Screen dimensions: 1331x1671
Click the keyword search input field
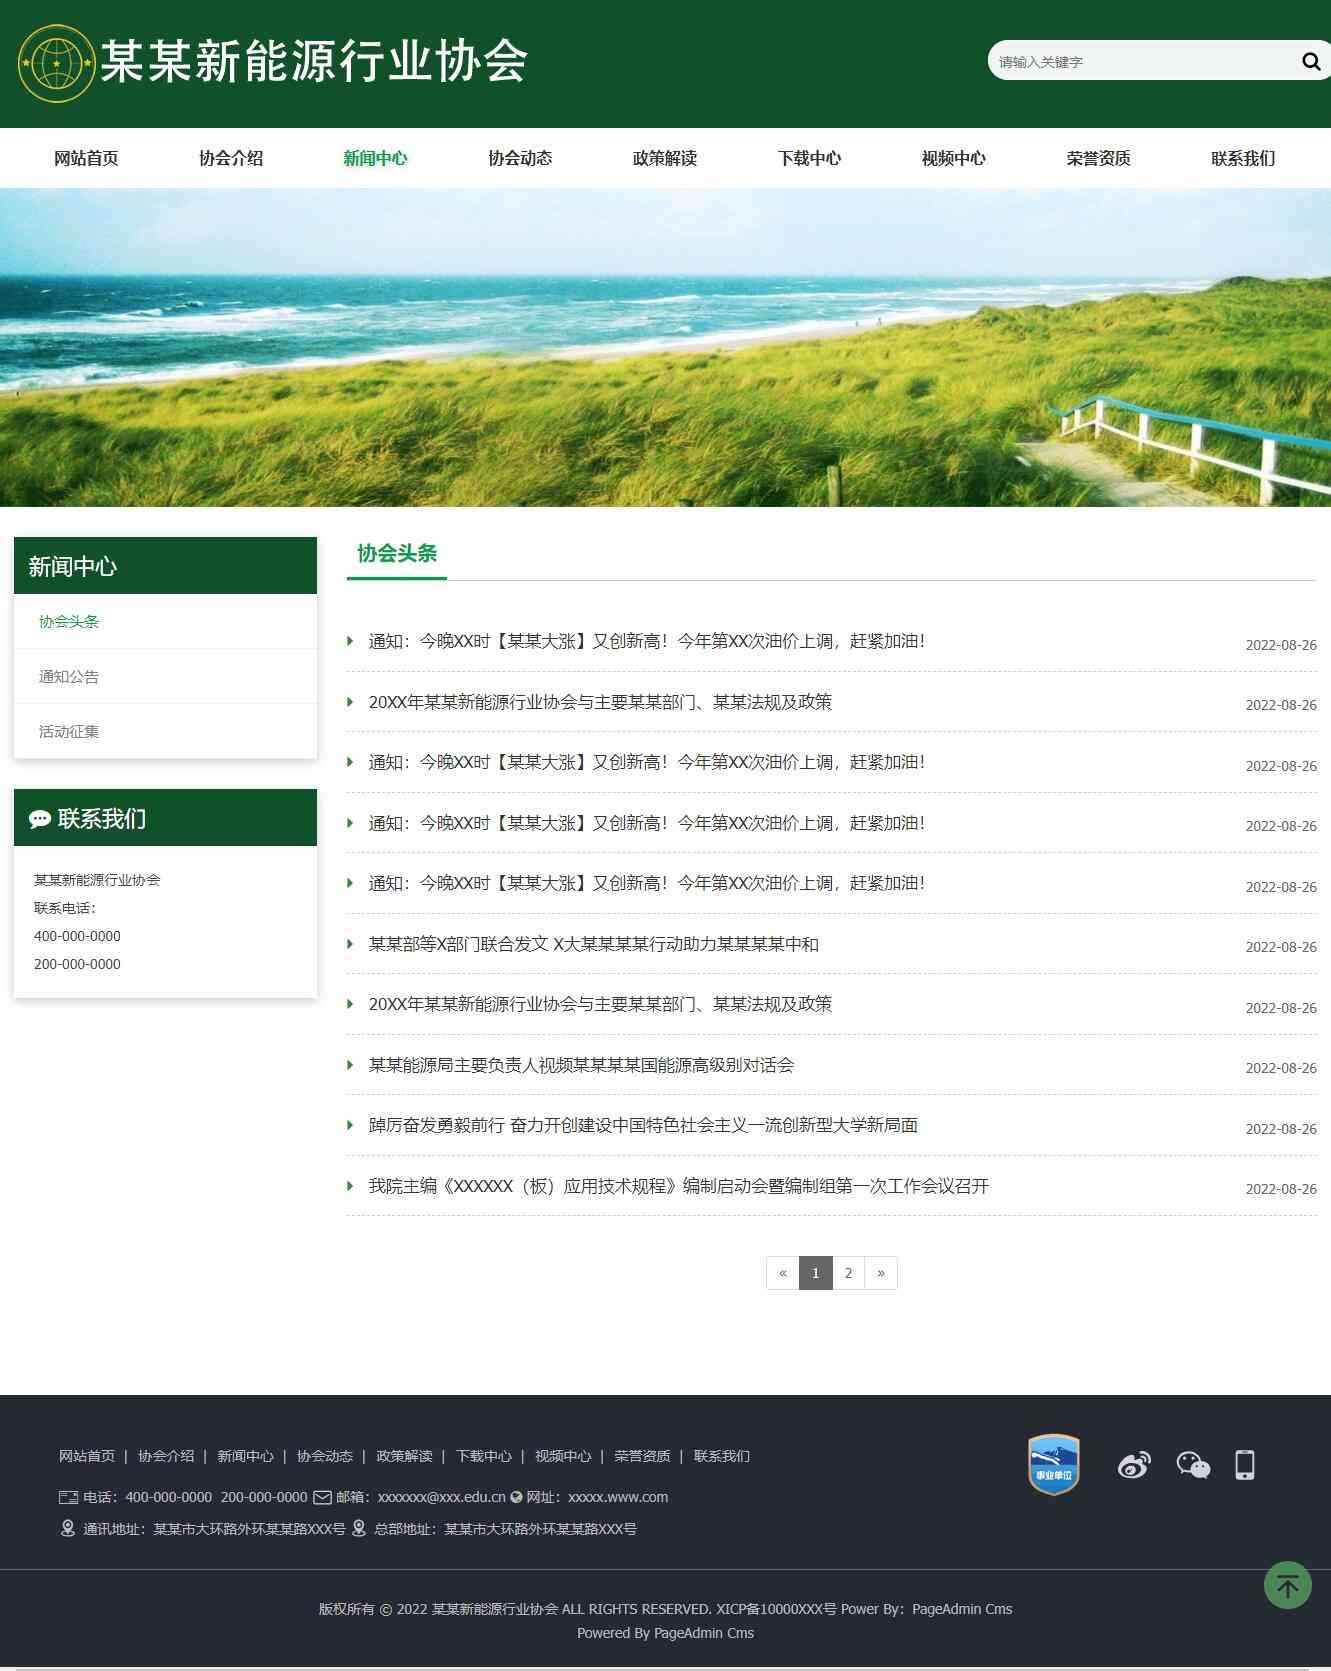[x=1140, y=62]
